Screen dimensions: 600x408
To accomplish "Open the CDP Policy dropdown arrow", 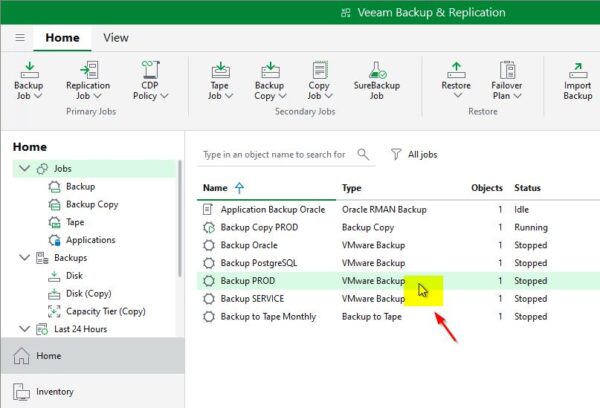I will click(x=164, y=96).
